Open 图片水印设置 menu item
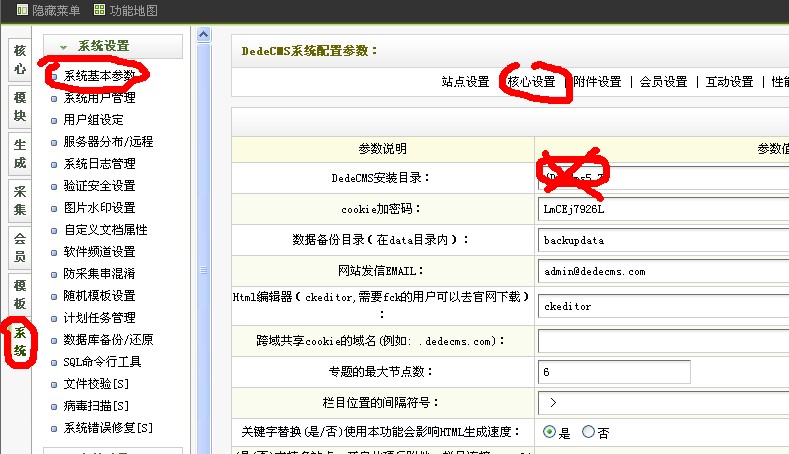The width and height of the screenshot is (789, 454). 99,208
